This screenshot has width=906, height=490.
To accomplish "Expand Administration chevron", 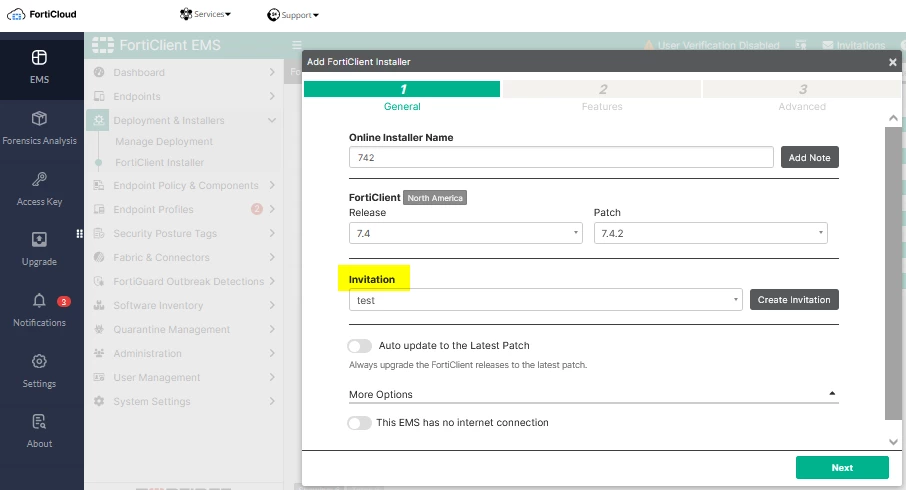I will tap(272, 353).
